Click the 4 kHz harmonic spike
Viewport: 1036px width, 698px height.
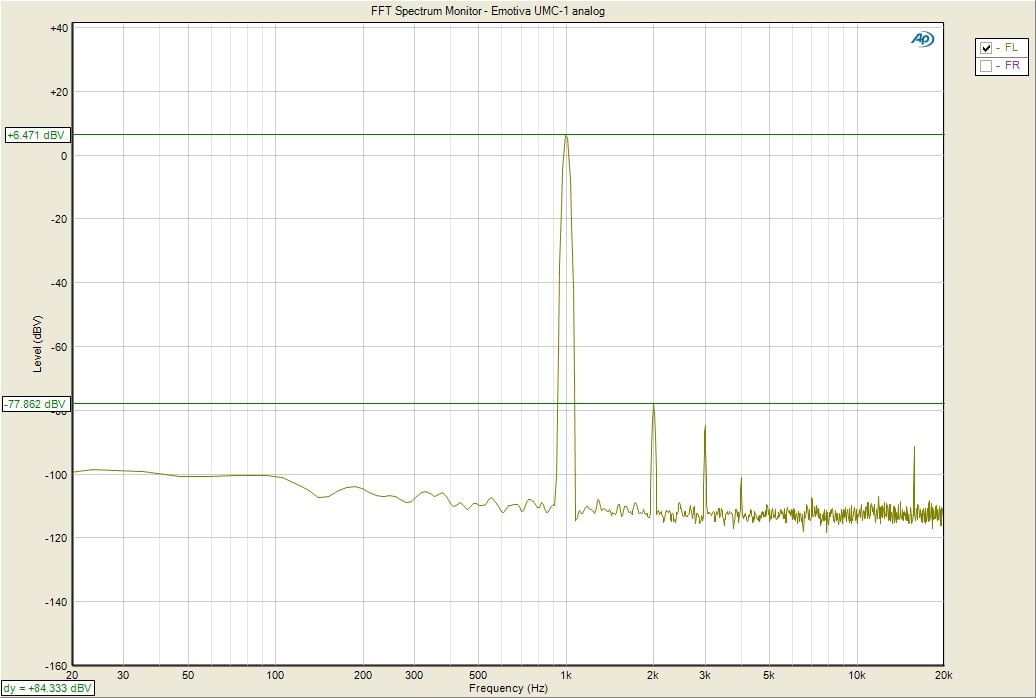(741, 479)
